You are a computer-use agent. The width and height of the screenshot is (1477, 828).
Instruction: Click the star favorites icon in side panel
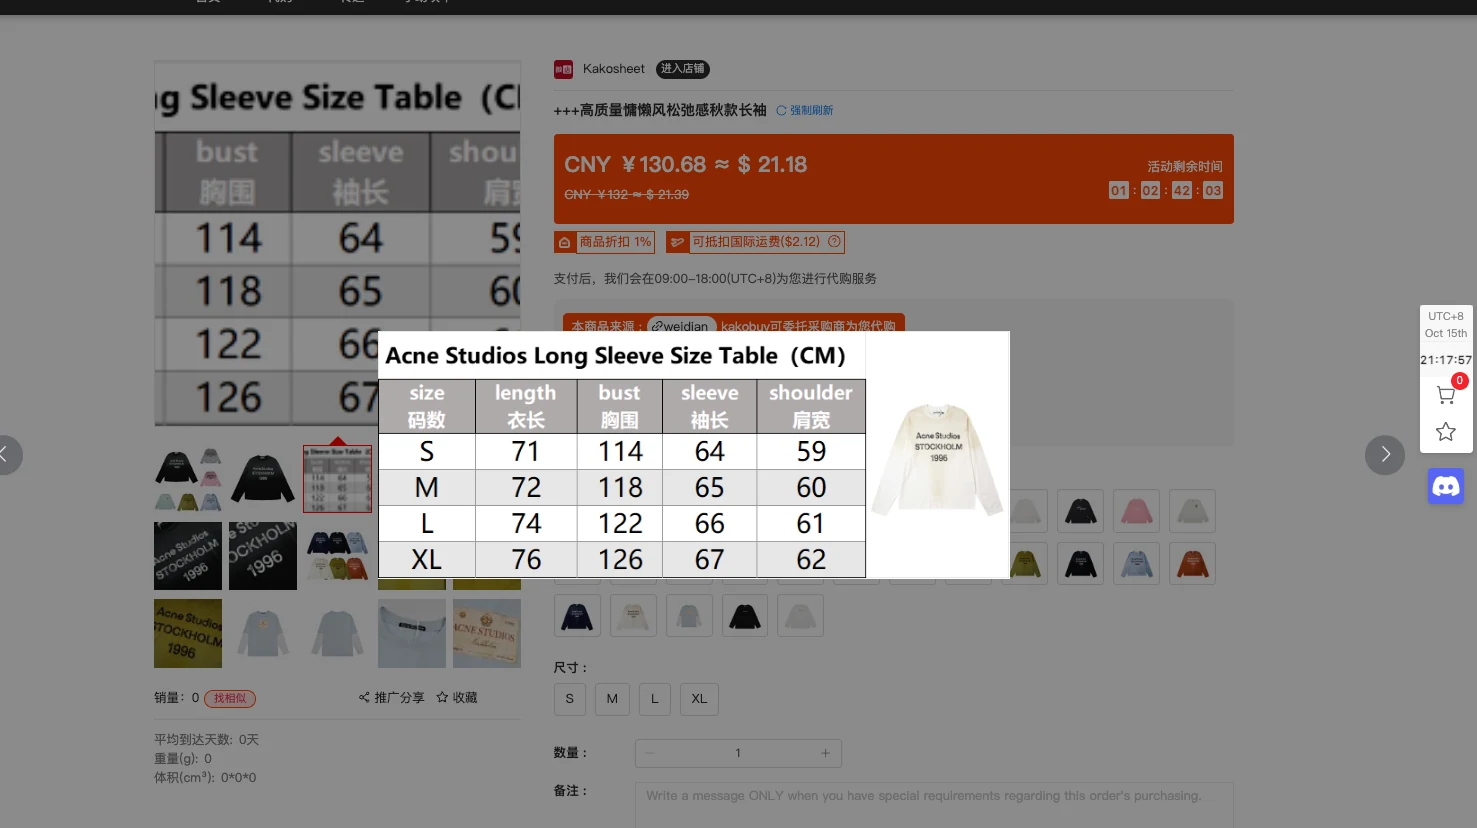click(1446, 432)
